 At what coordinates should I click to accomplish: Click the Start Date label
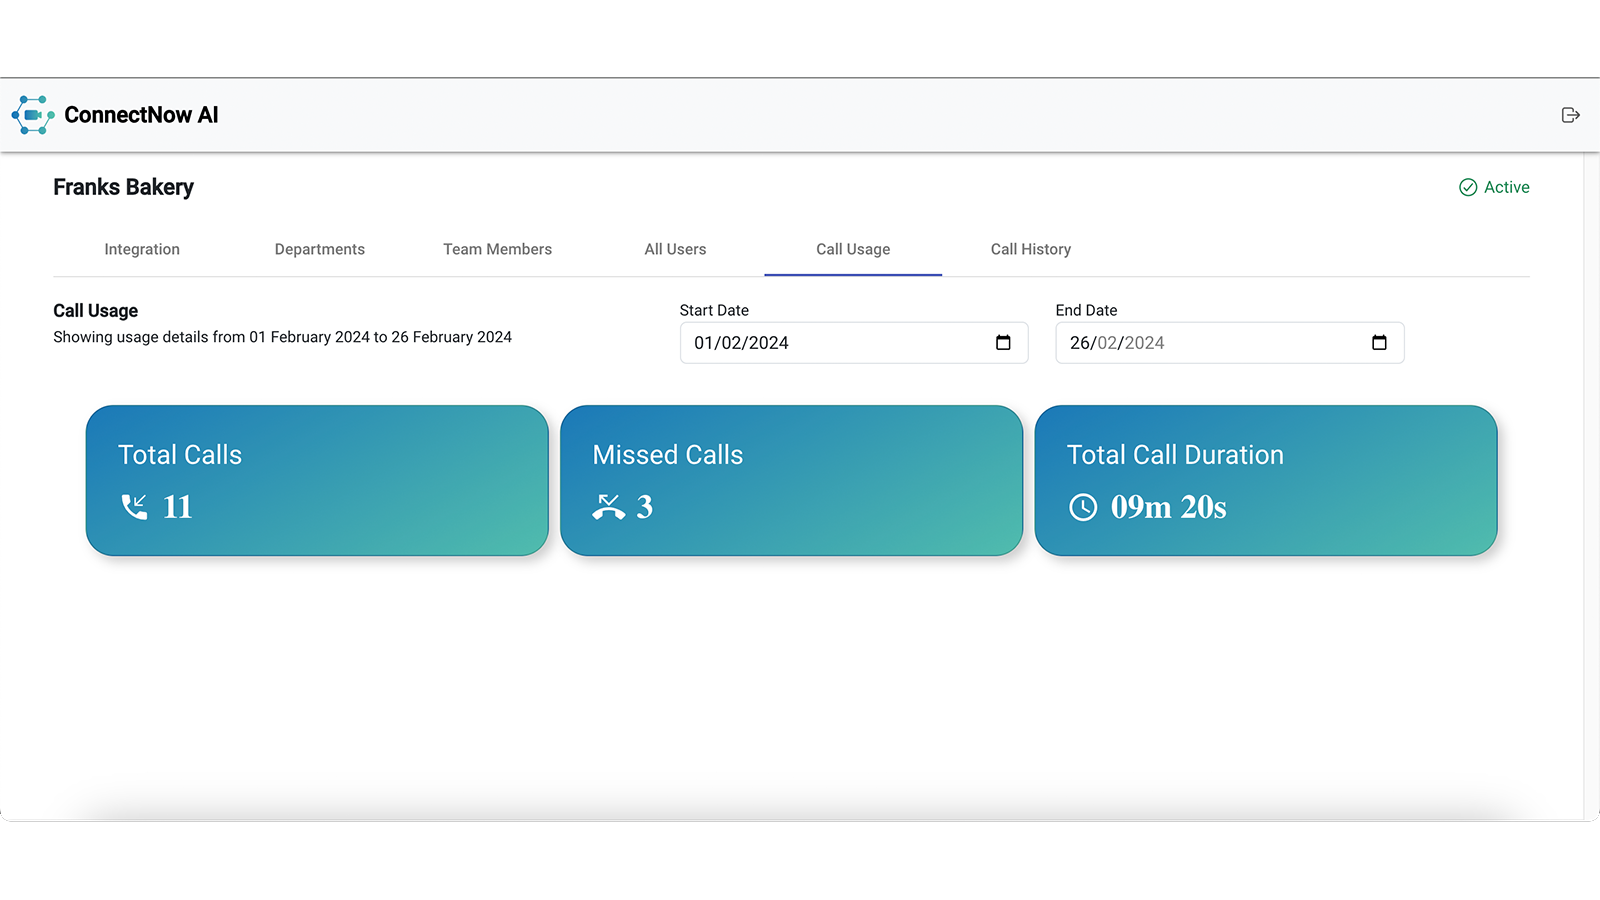click(x=714, y=310)
